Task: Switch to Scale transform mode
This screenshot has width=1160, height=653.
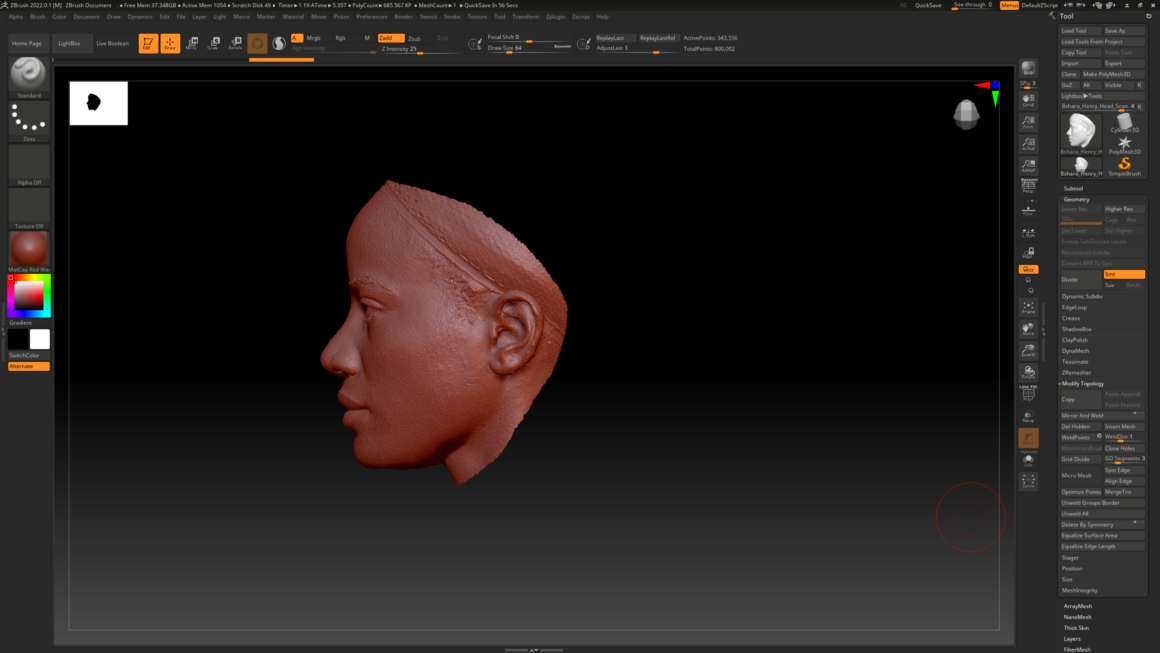Action: coord(213,44)
